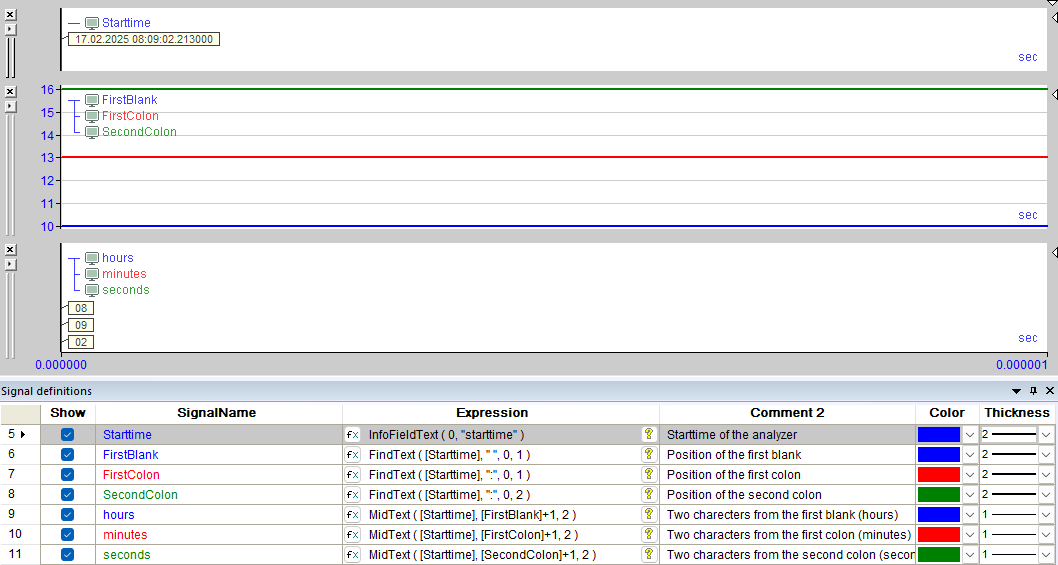Open fx expression editor for Starttime row
This screenshot has height=565, width=1058.
point(352,435)
